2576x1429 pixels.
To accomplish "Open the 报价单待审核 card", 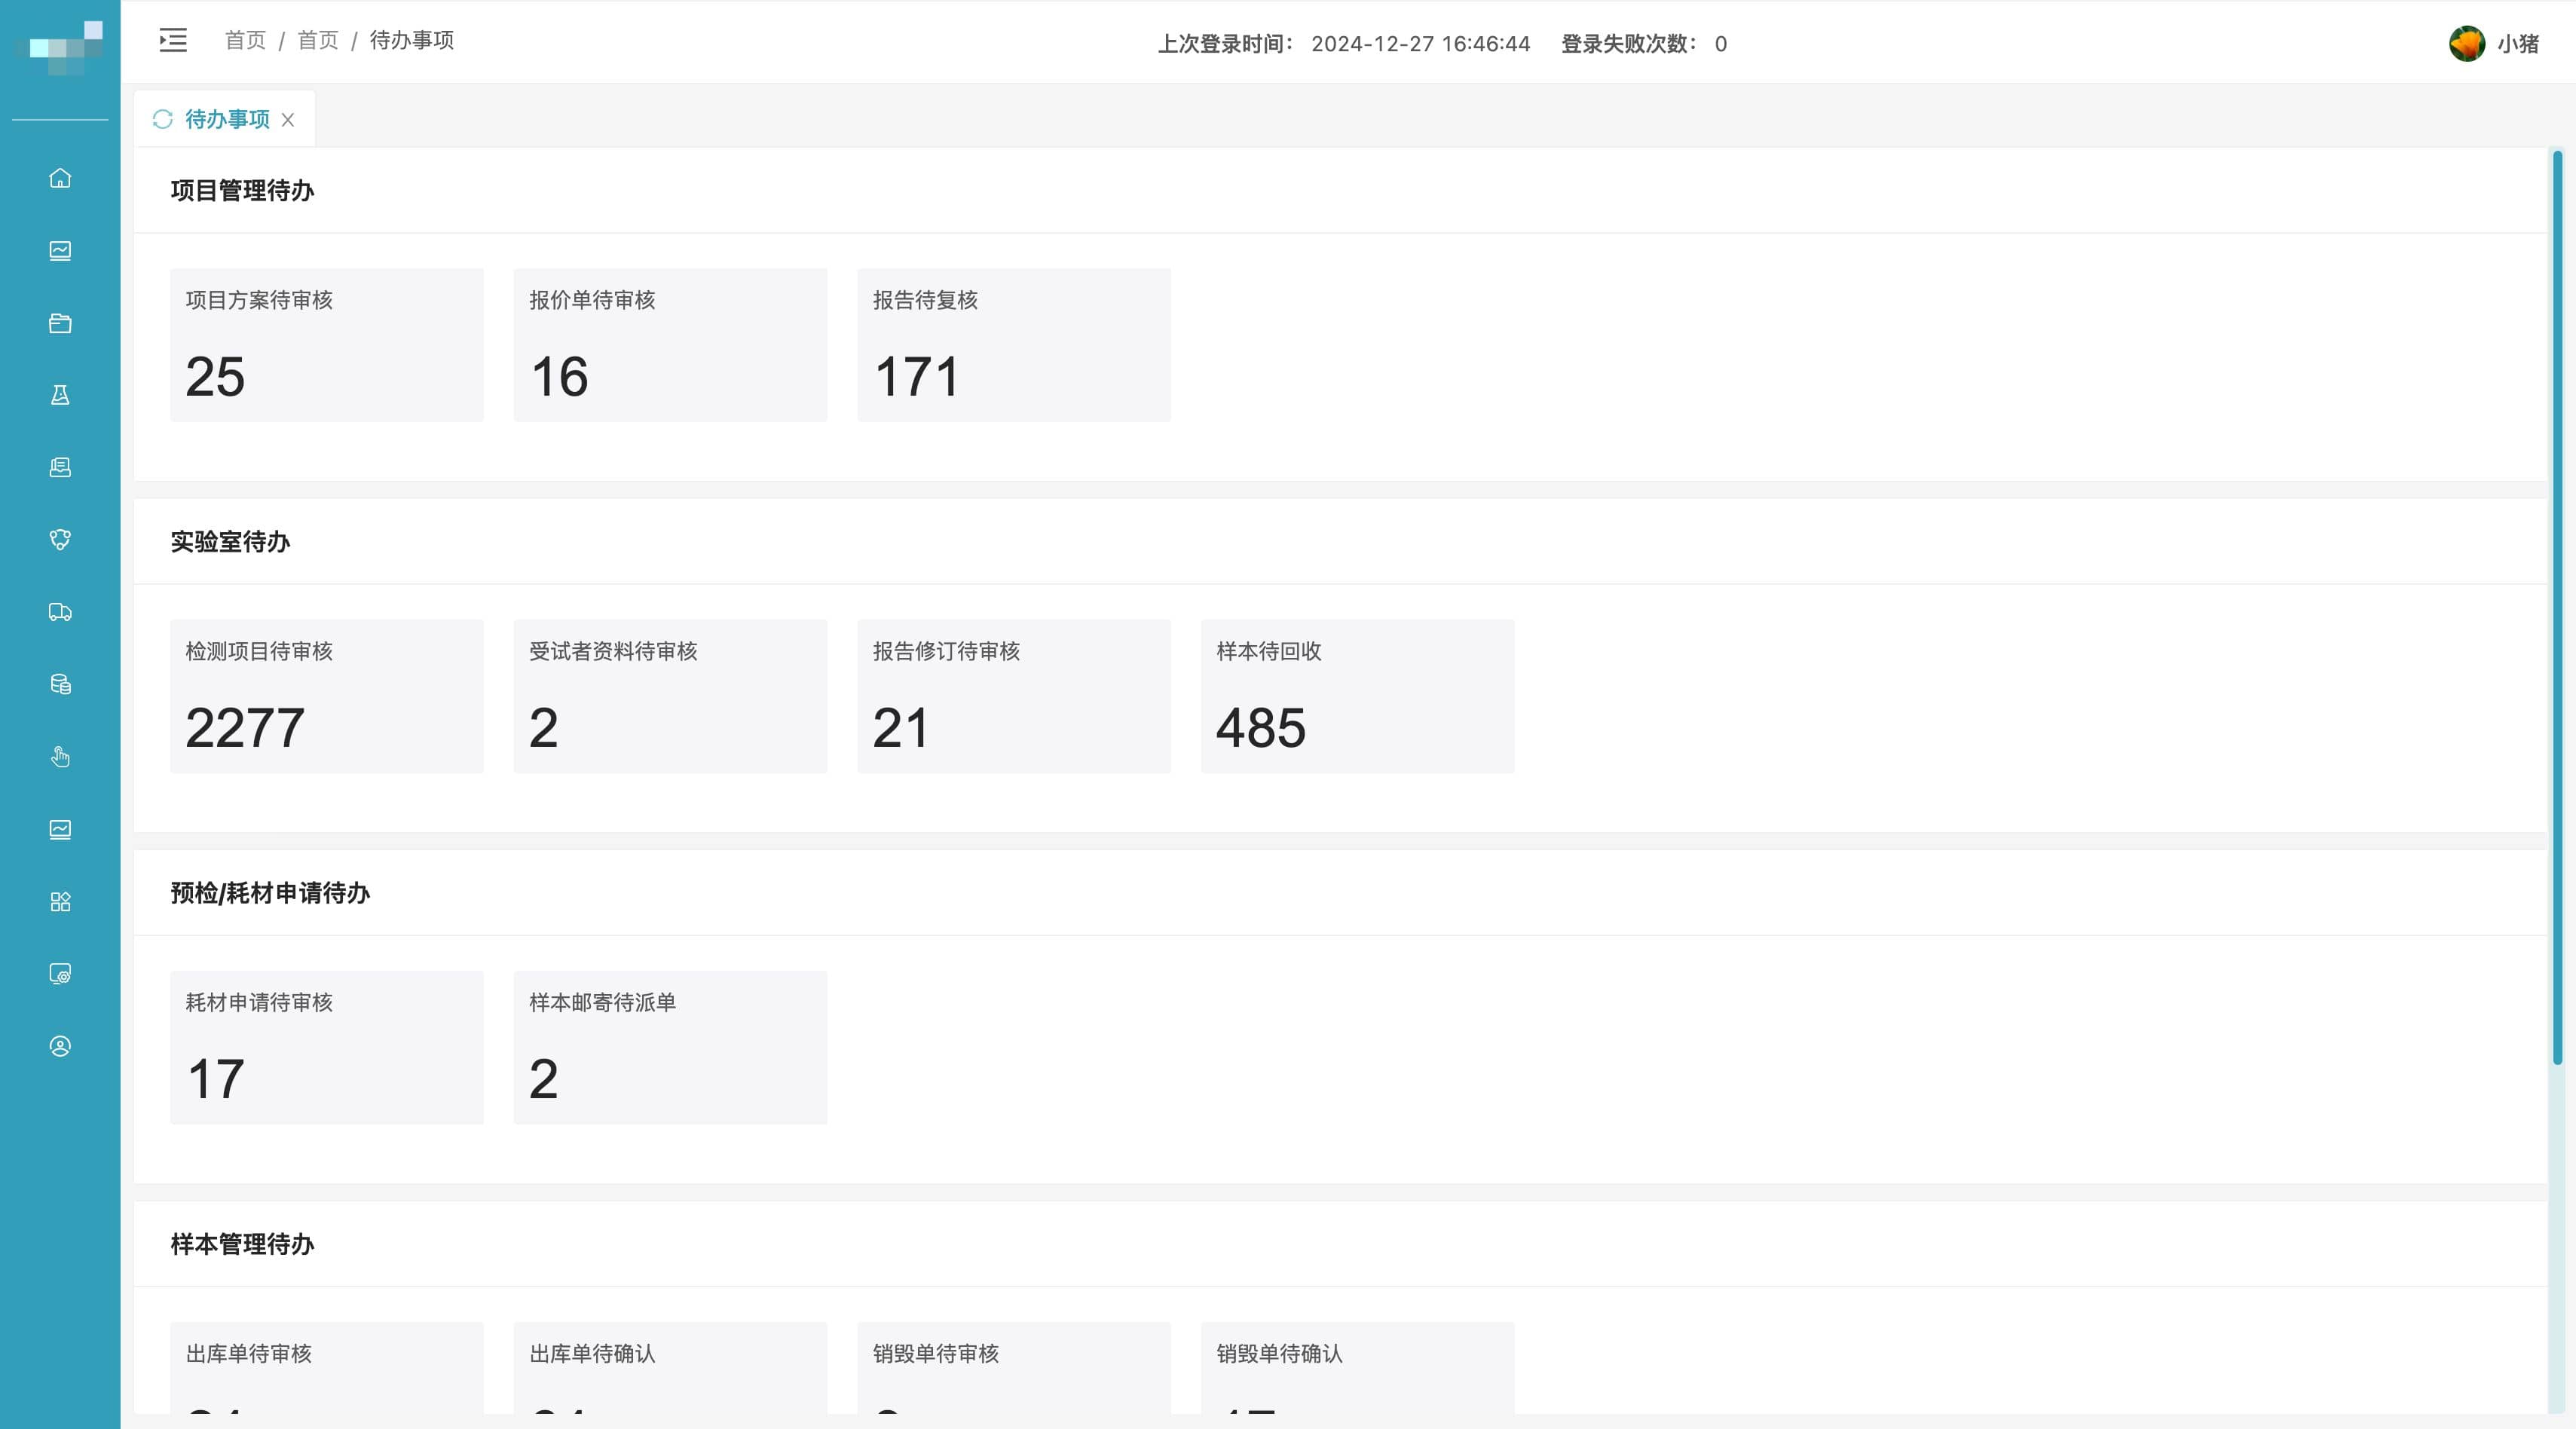I will click(x=670, y=345).
